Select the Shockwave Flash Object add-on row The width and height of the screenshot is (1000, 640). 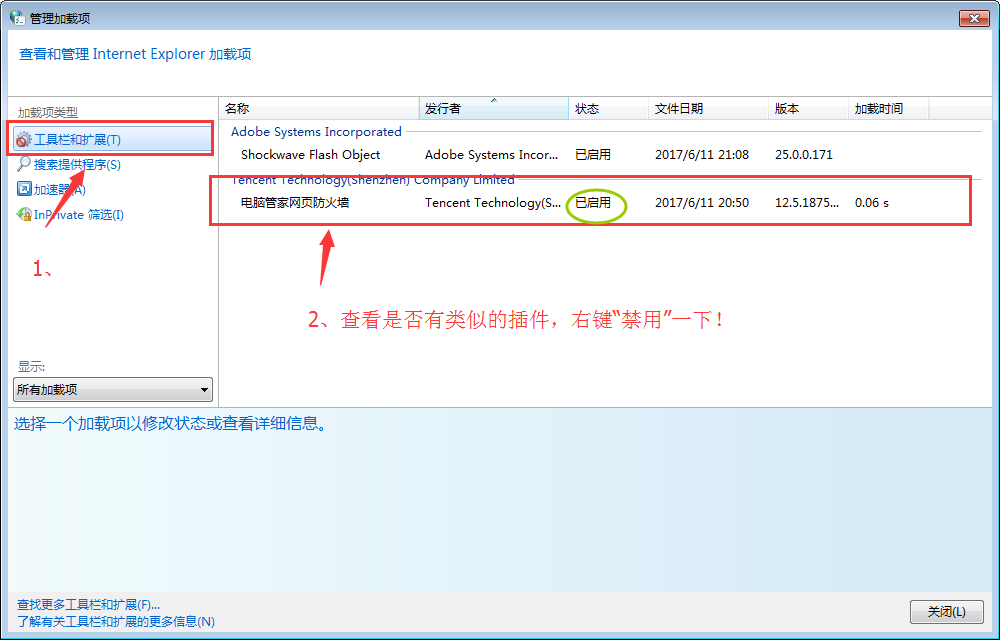(311, 155)
